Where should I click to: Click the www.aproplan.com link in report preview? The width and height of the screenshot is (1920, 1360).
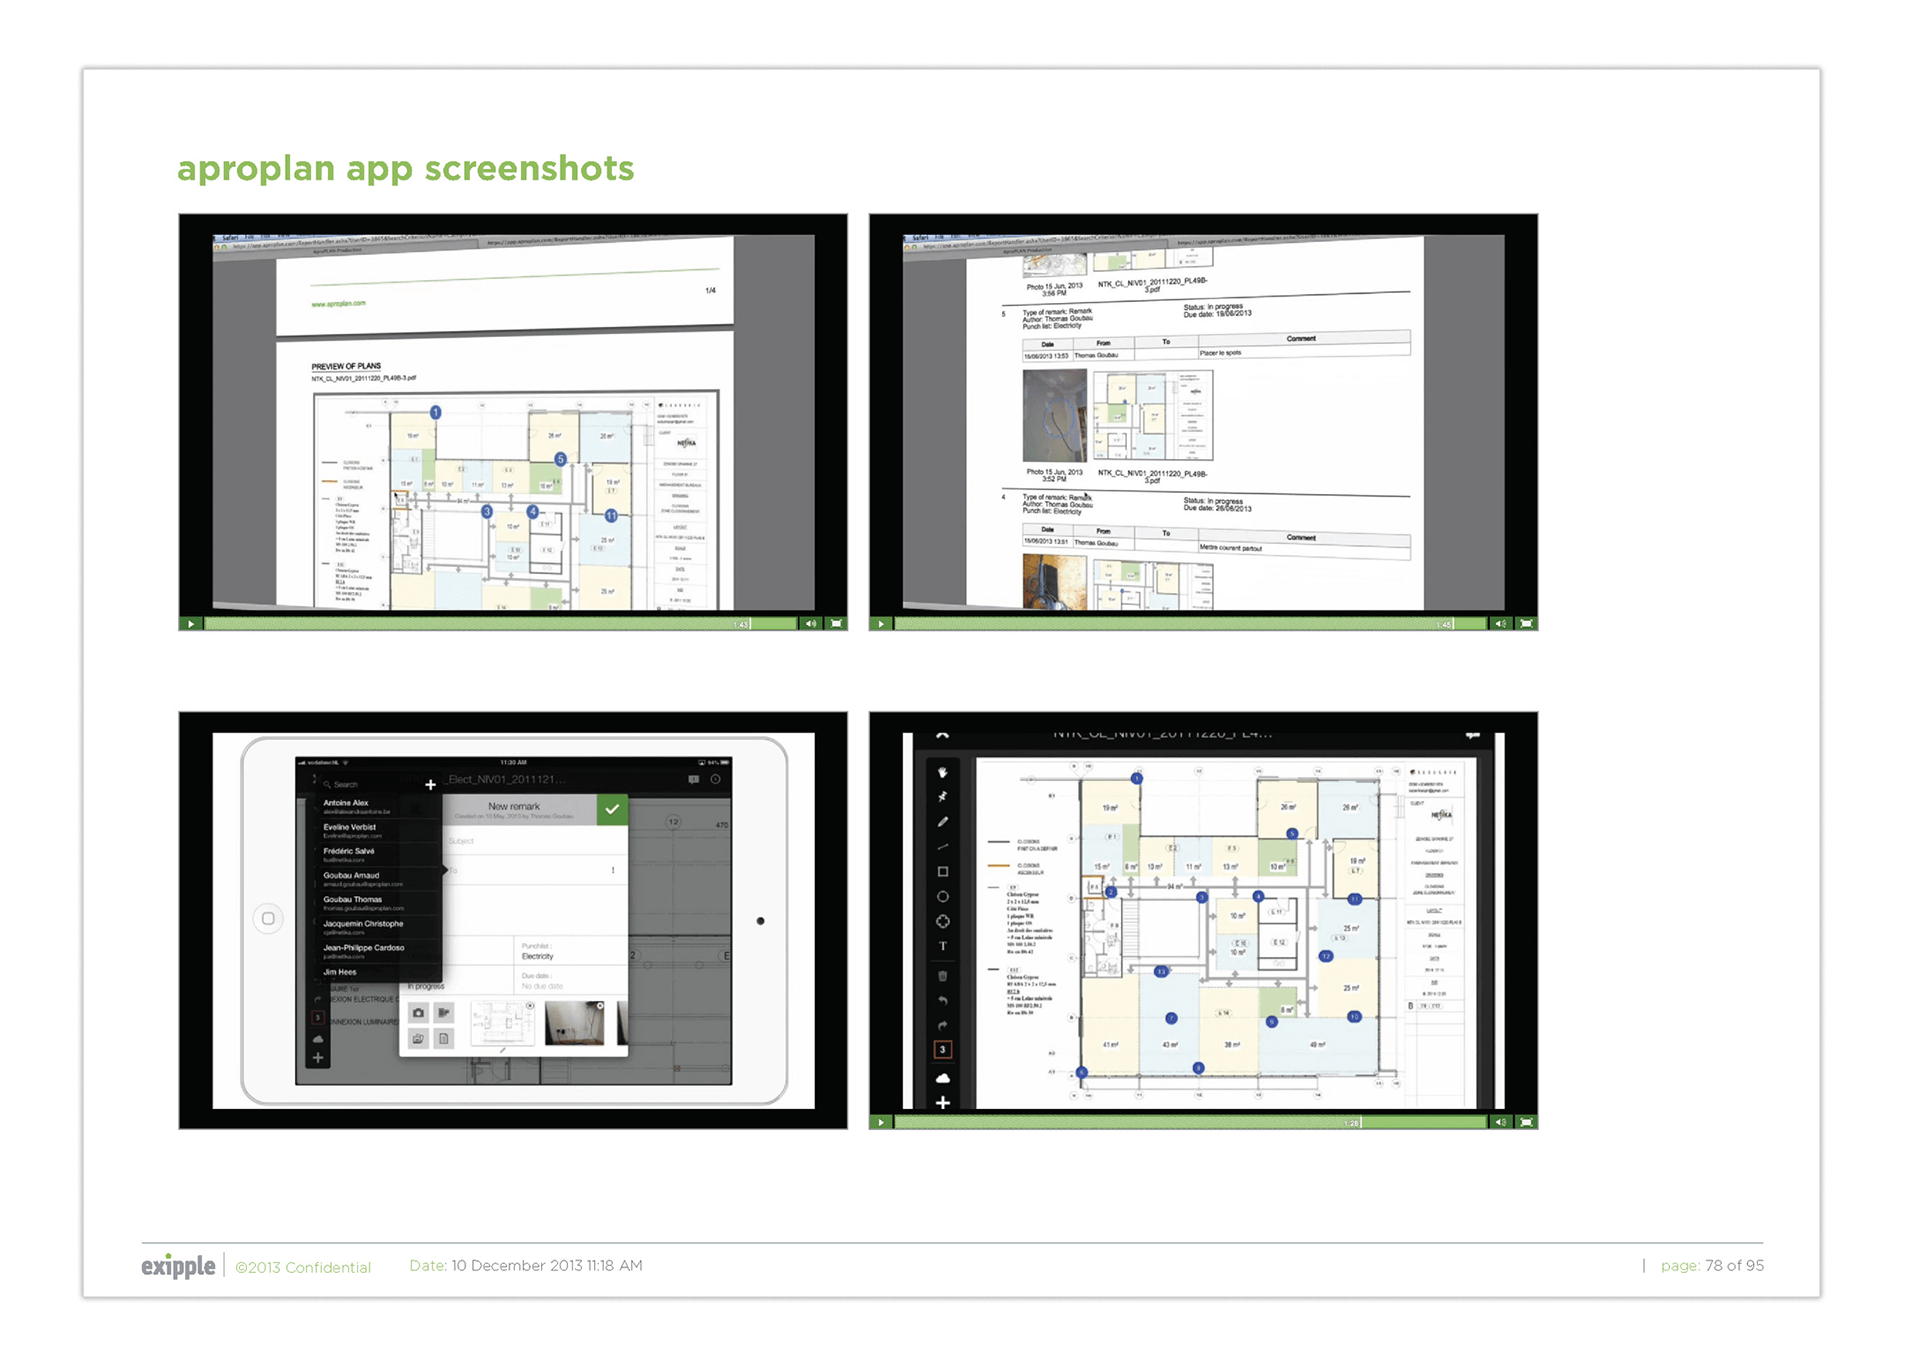click(338, 303)
